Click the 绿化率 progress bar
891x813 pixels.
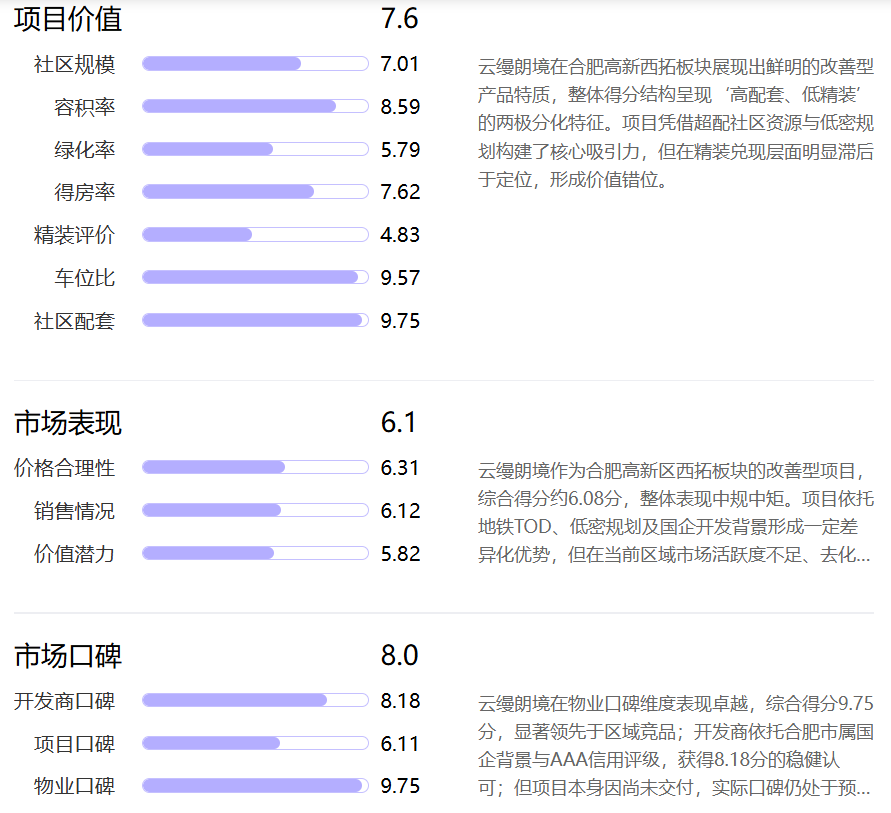point(255,149)
